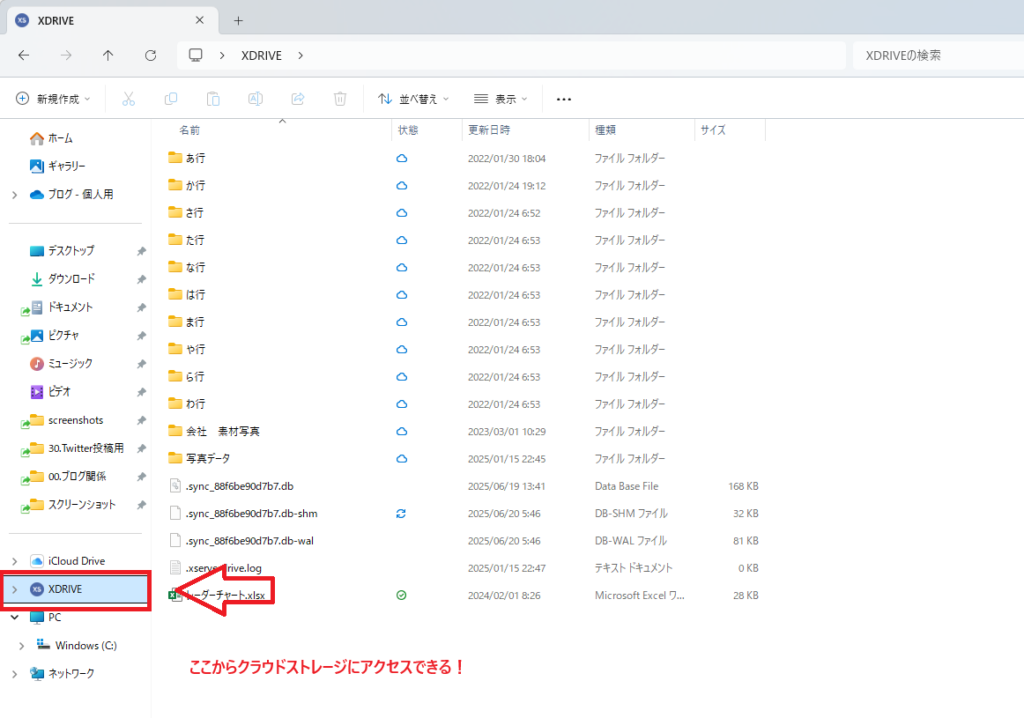
Task: Open ギャラリー in the sidebar
Action: pyautogui.click(x=57, y=166)
